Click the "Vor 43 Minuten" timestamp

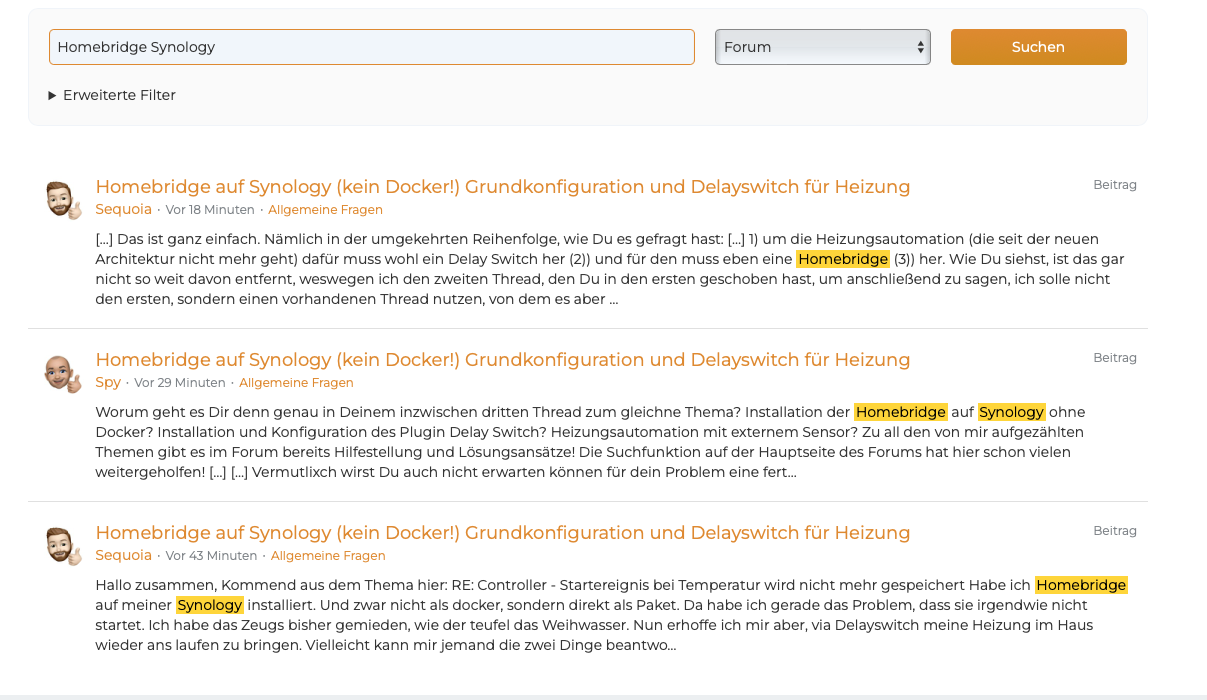pos(211,556)
